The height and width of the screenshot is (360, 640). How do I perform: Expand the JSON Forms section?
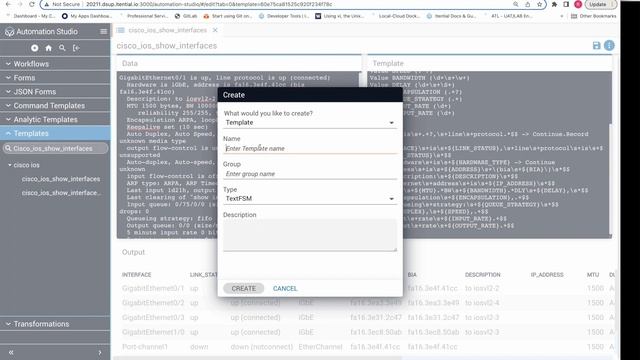click(x=55, y=91)
